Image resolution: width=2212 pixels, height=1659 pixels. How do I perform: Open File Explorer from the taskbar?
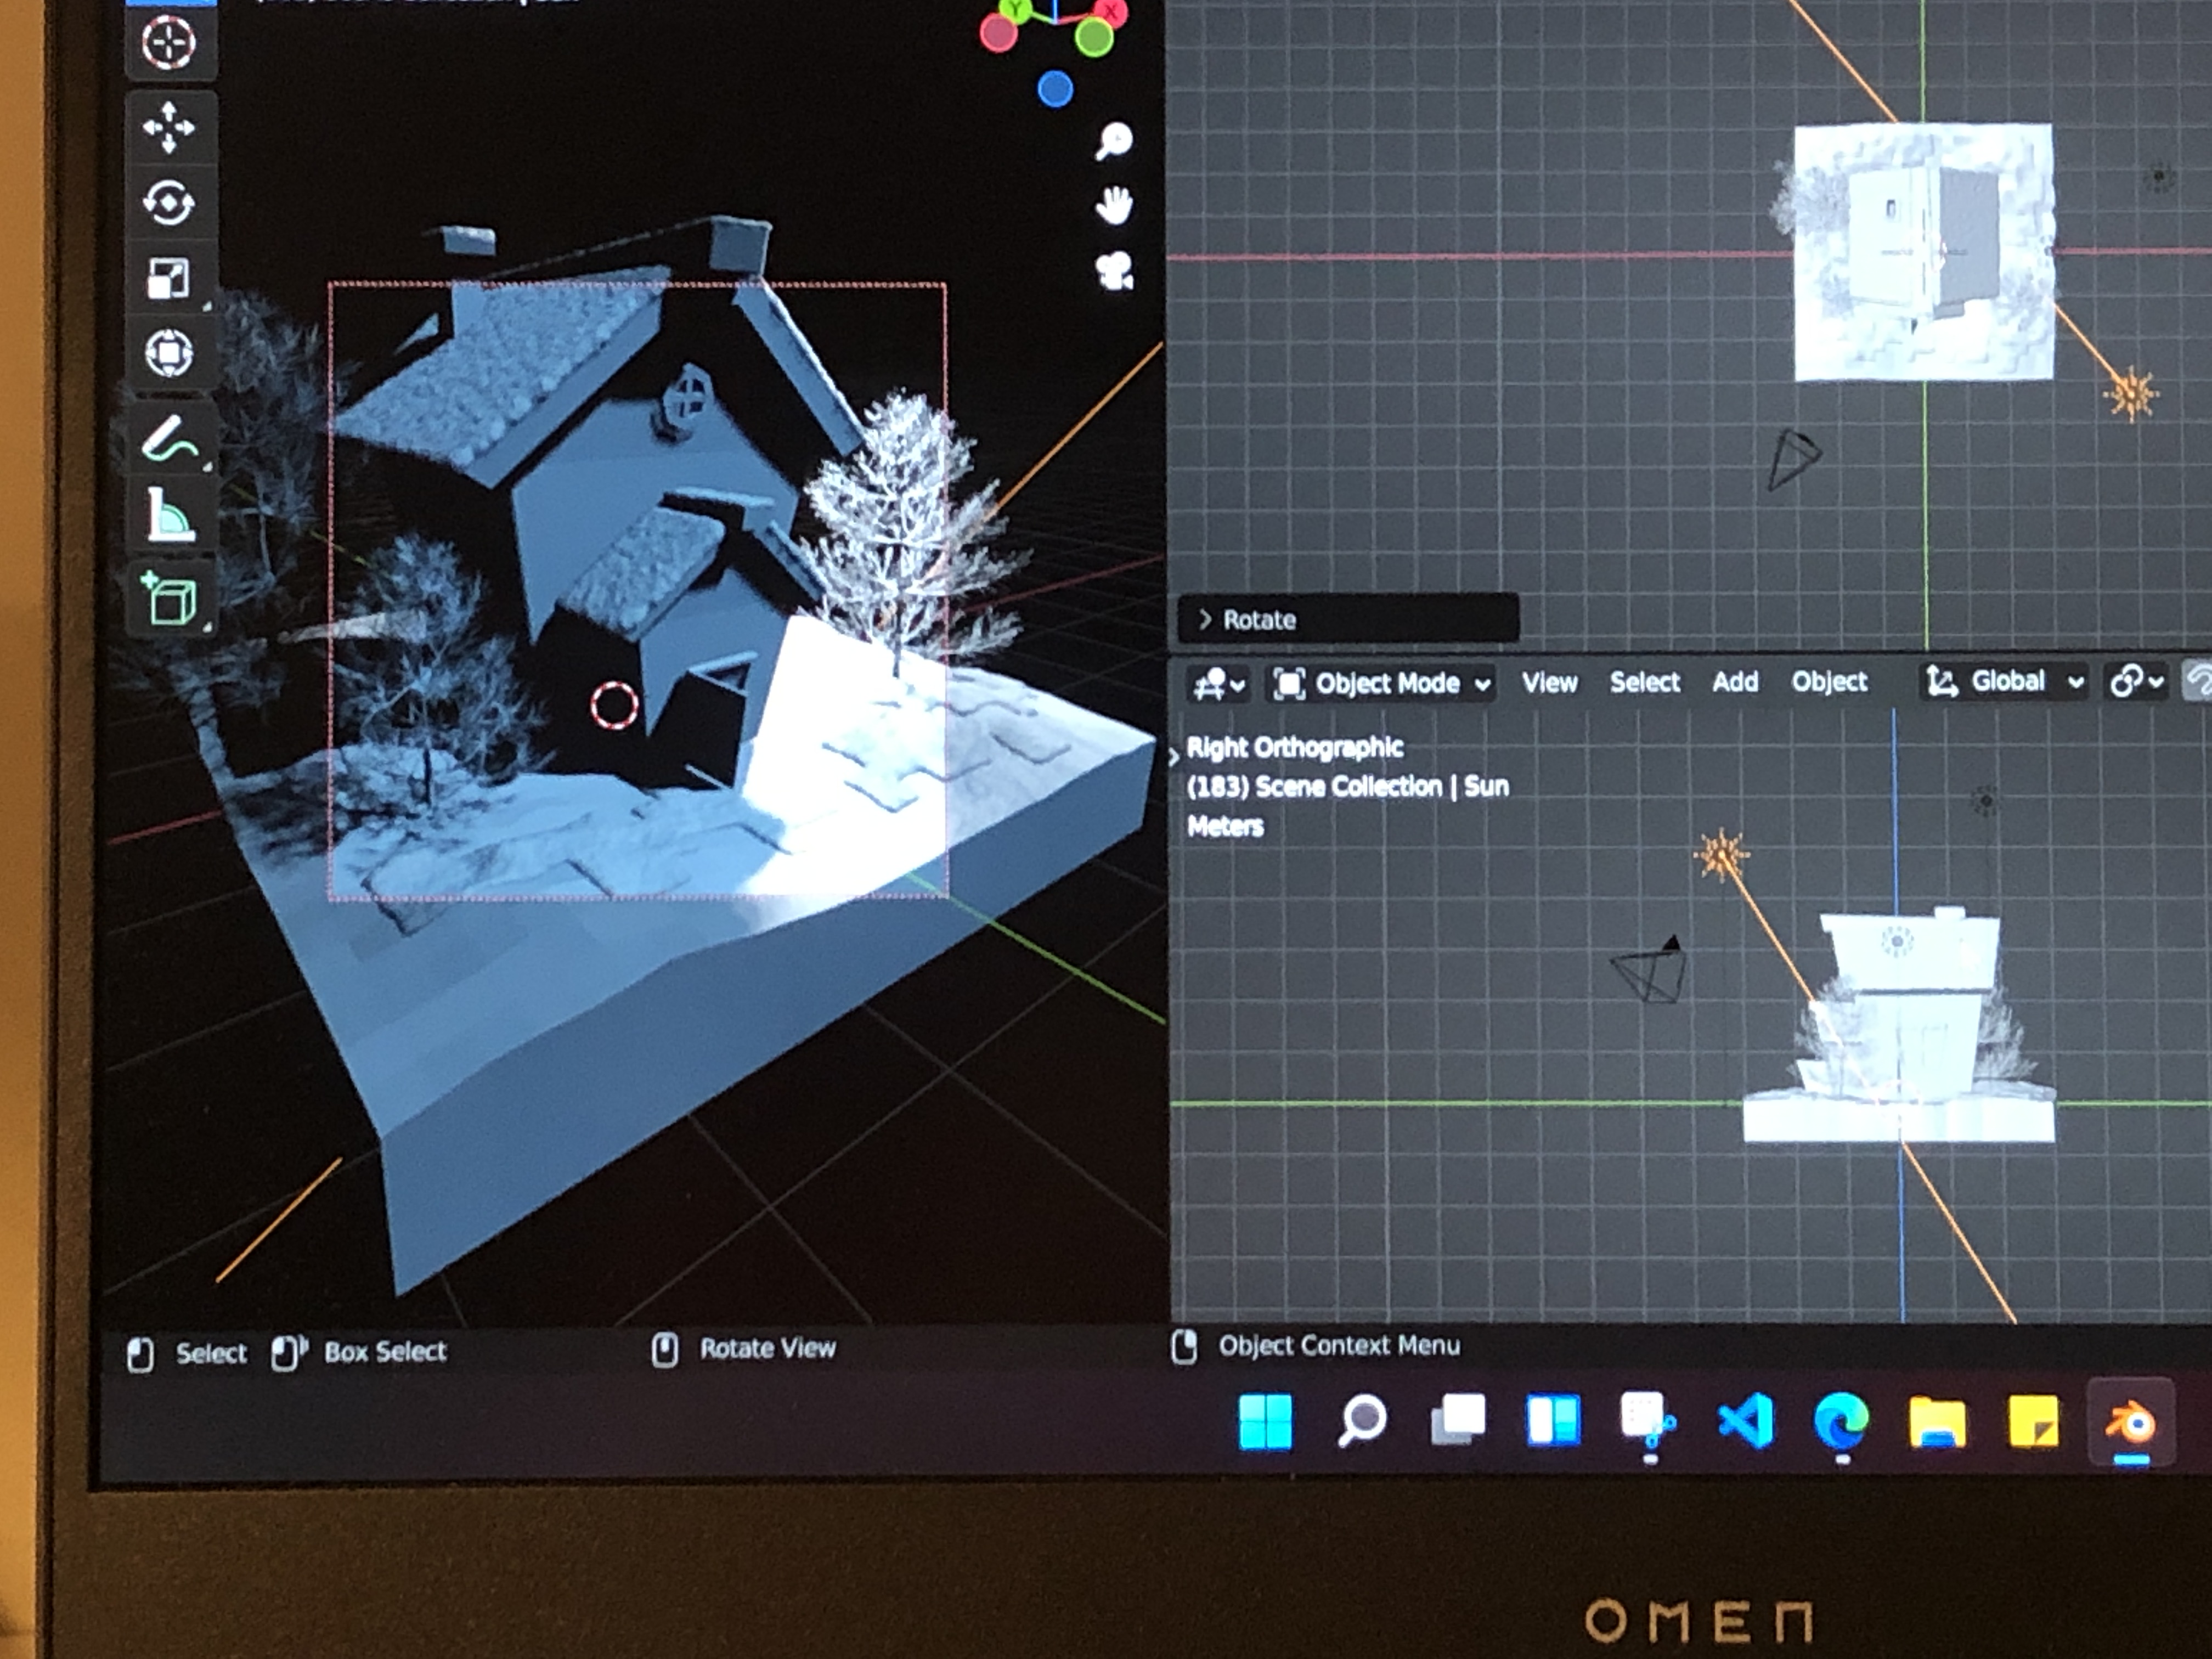(1937, 1422)
